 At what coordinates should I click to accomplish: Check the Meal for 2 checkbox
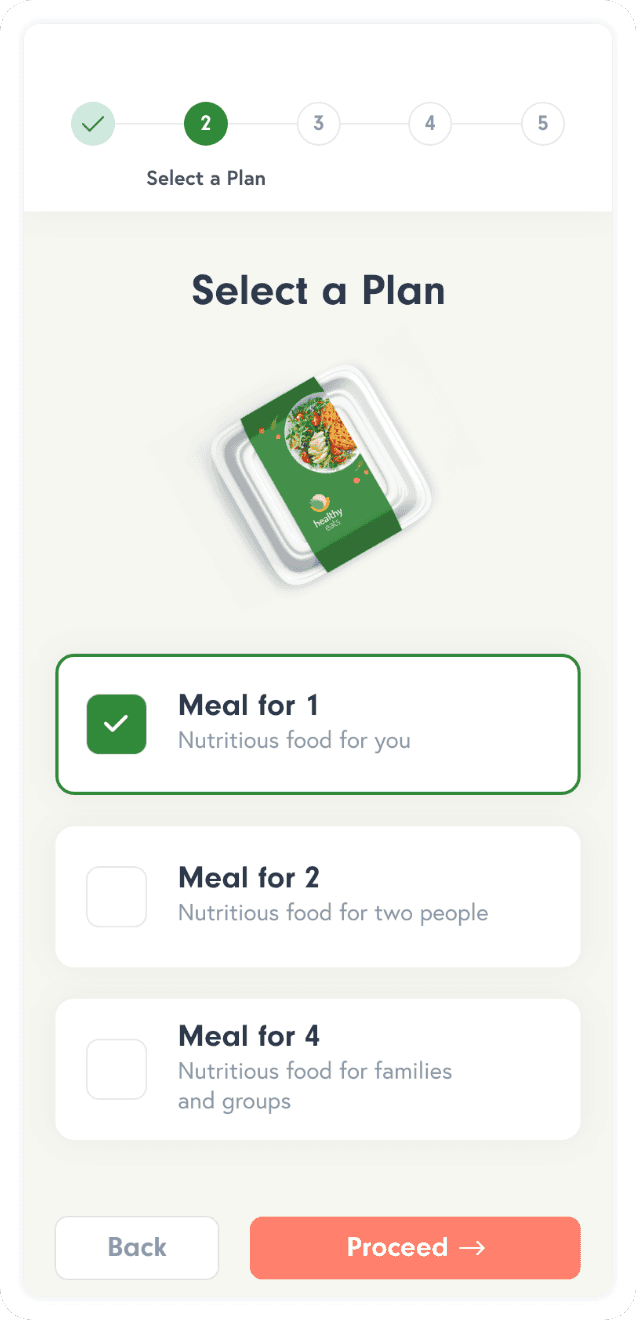coord(116,896)
